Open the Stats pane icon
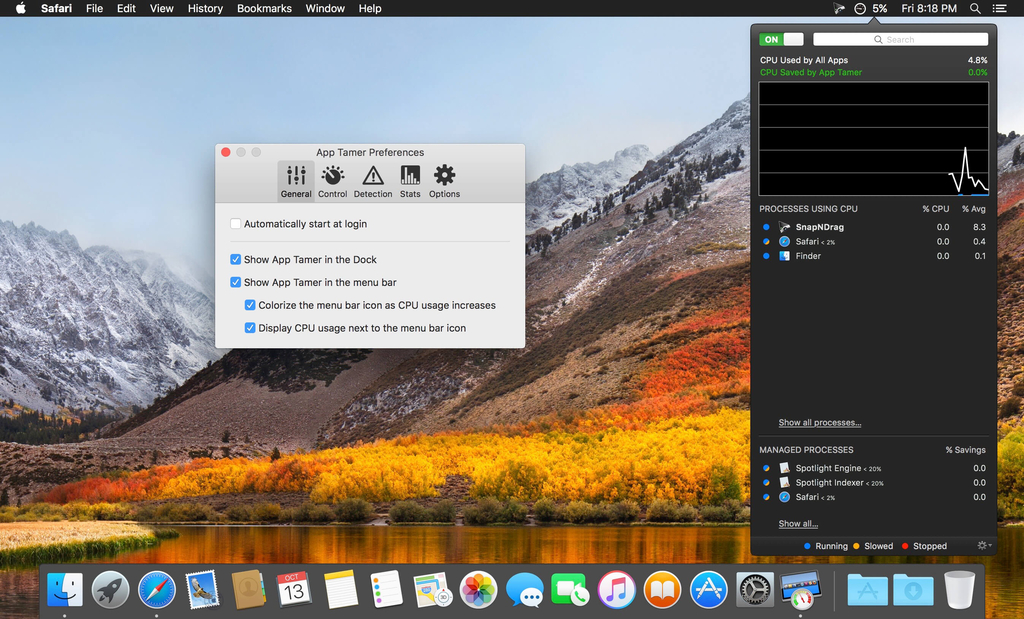 click(410, 181)
